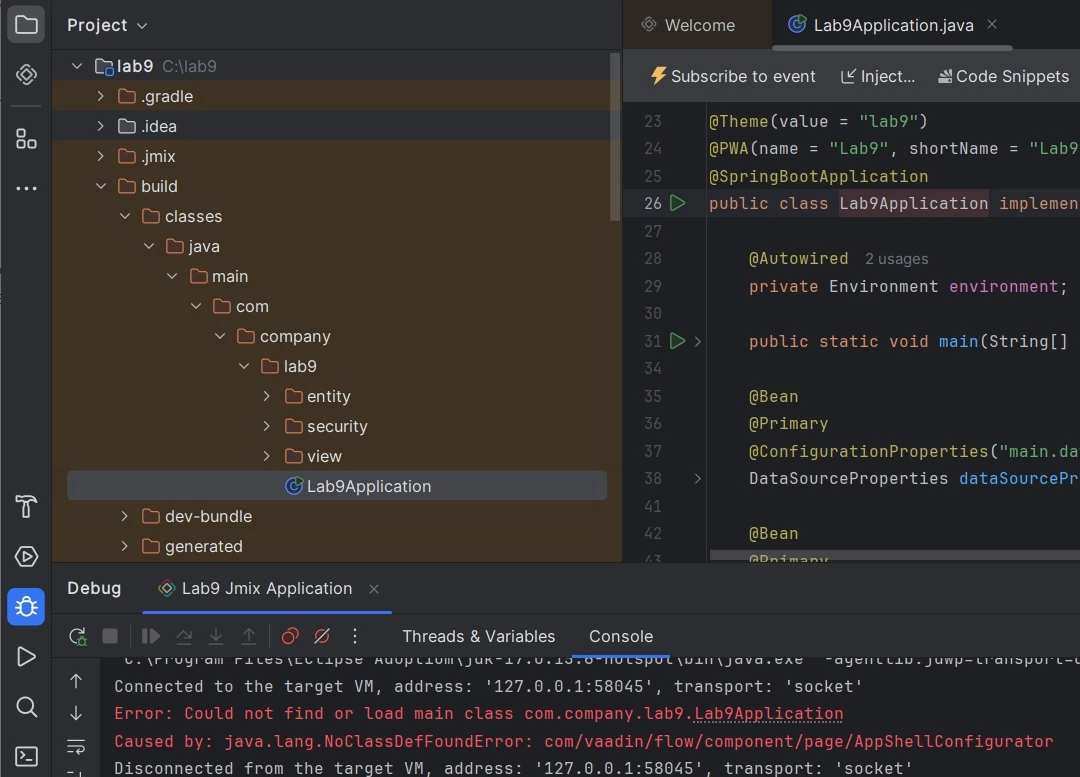Select Lab9Application in the project tree
This screenshot has width=1080, height=777.
[337, 486]
